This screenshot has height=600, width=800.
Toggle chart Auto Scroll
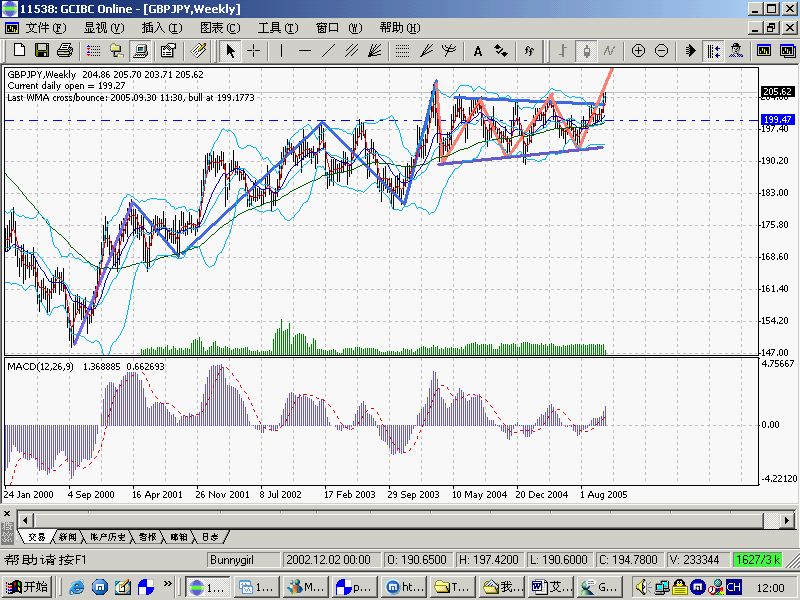point(690,51)
